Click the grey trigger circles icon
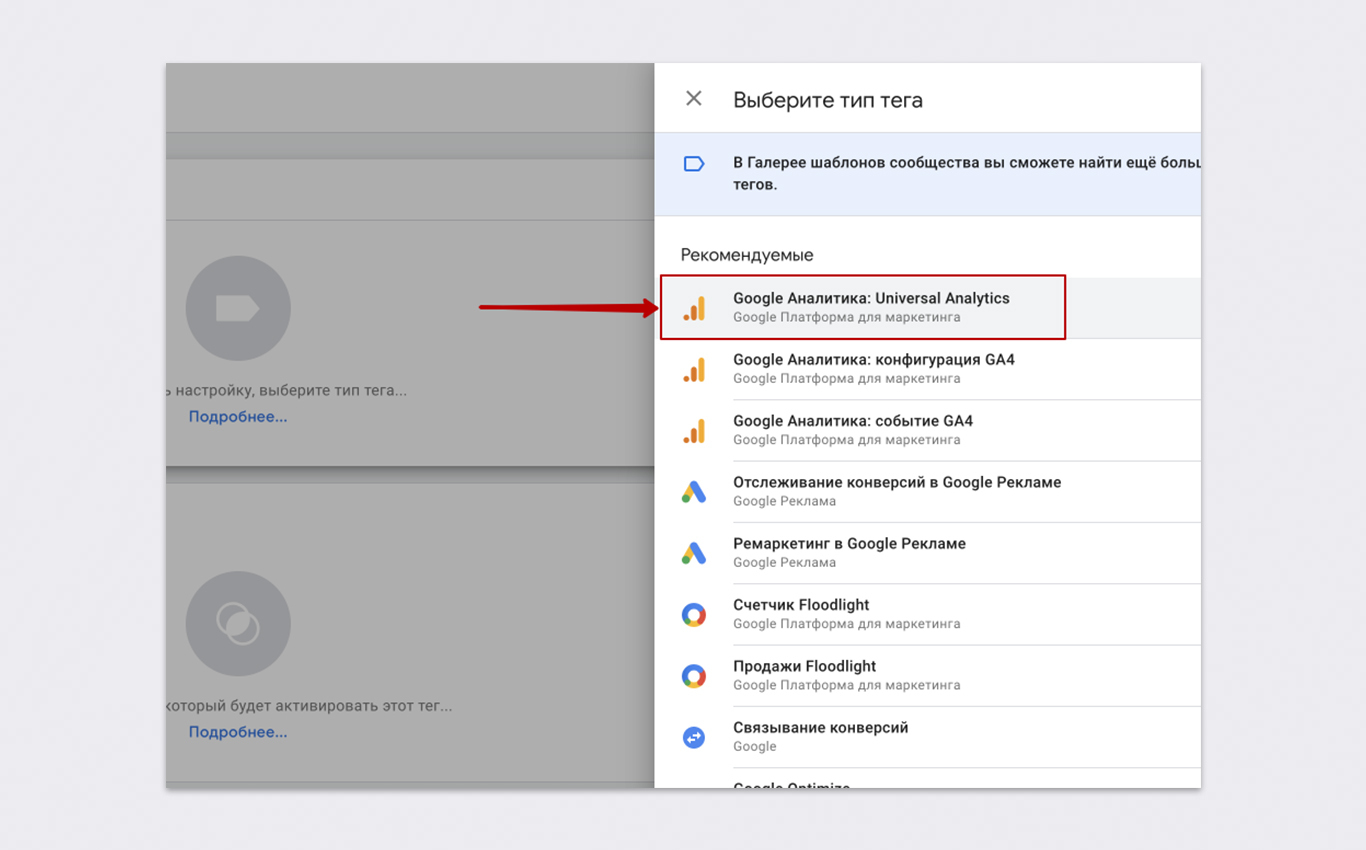This screenshot has height=850, width=1366. point(238,624)
